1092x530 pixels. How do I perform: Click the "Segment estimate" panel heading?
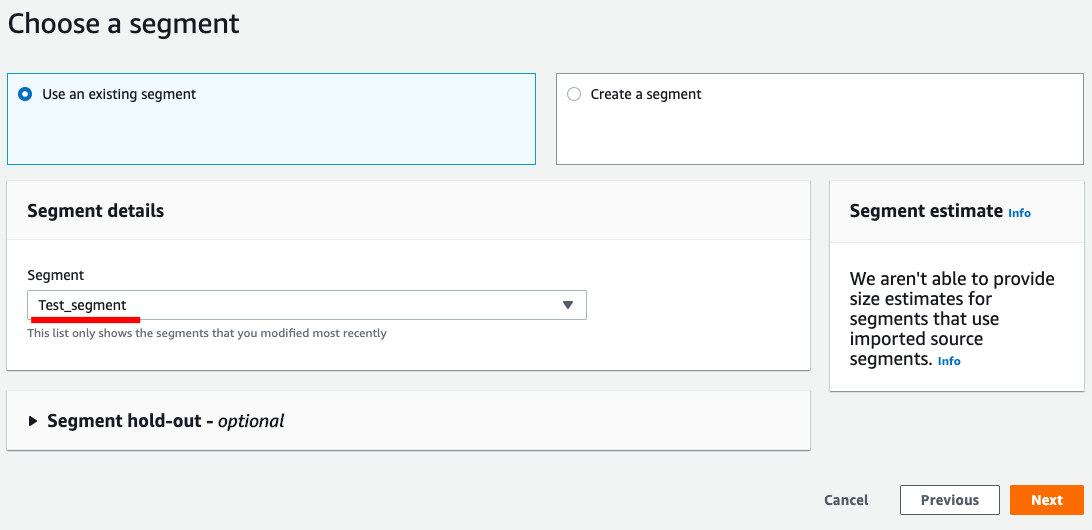click(926, 211)
